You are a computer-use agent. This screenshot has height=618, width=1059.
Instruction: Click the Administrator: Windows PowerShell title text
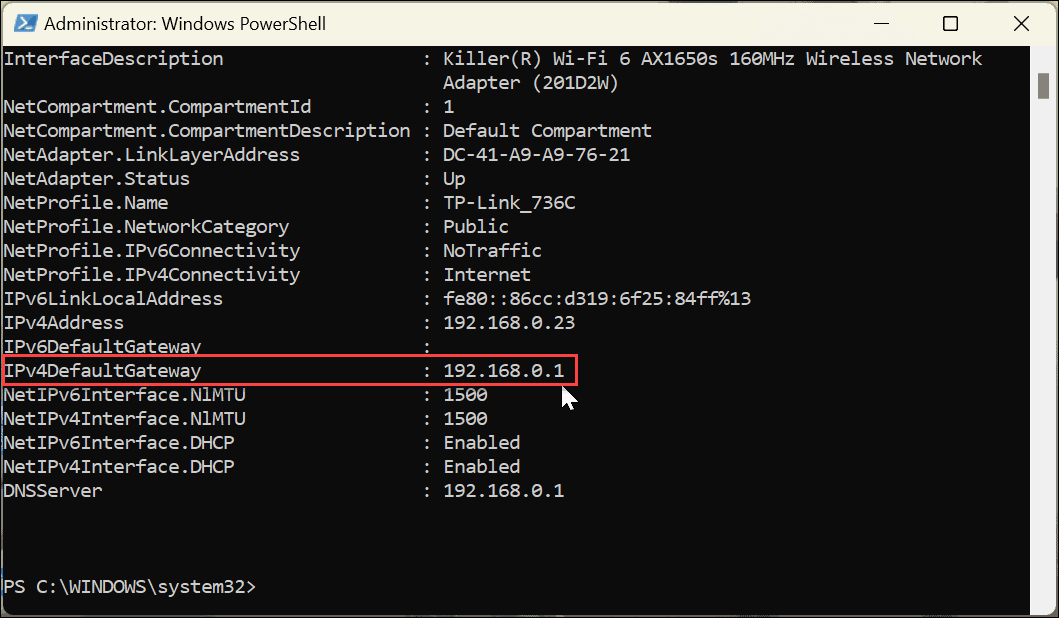pyautogui.click(x=185, y=22)
